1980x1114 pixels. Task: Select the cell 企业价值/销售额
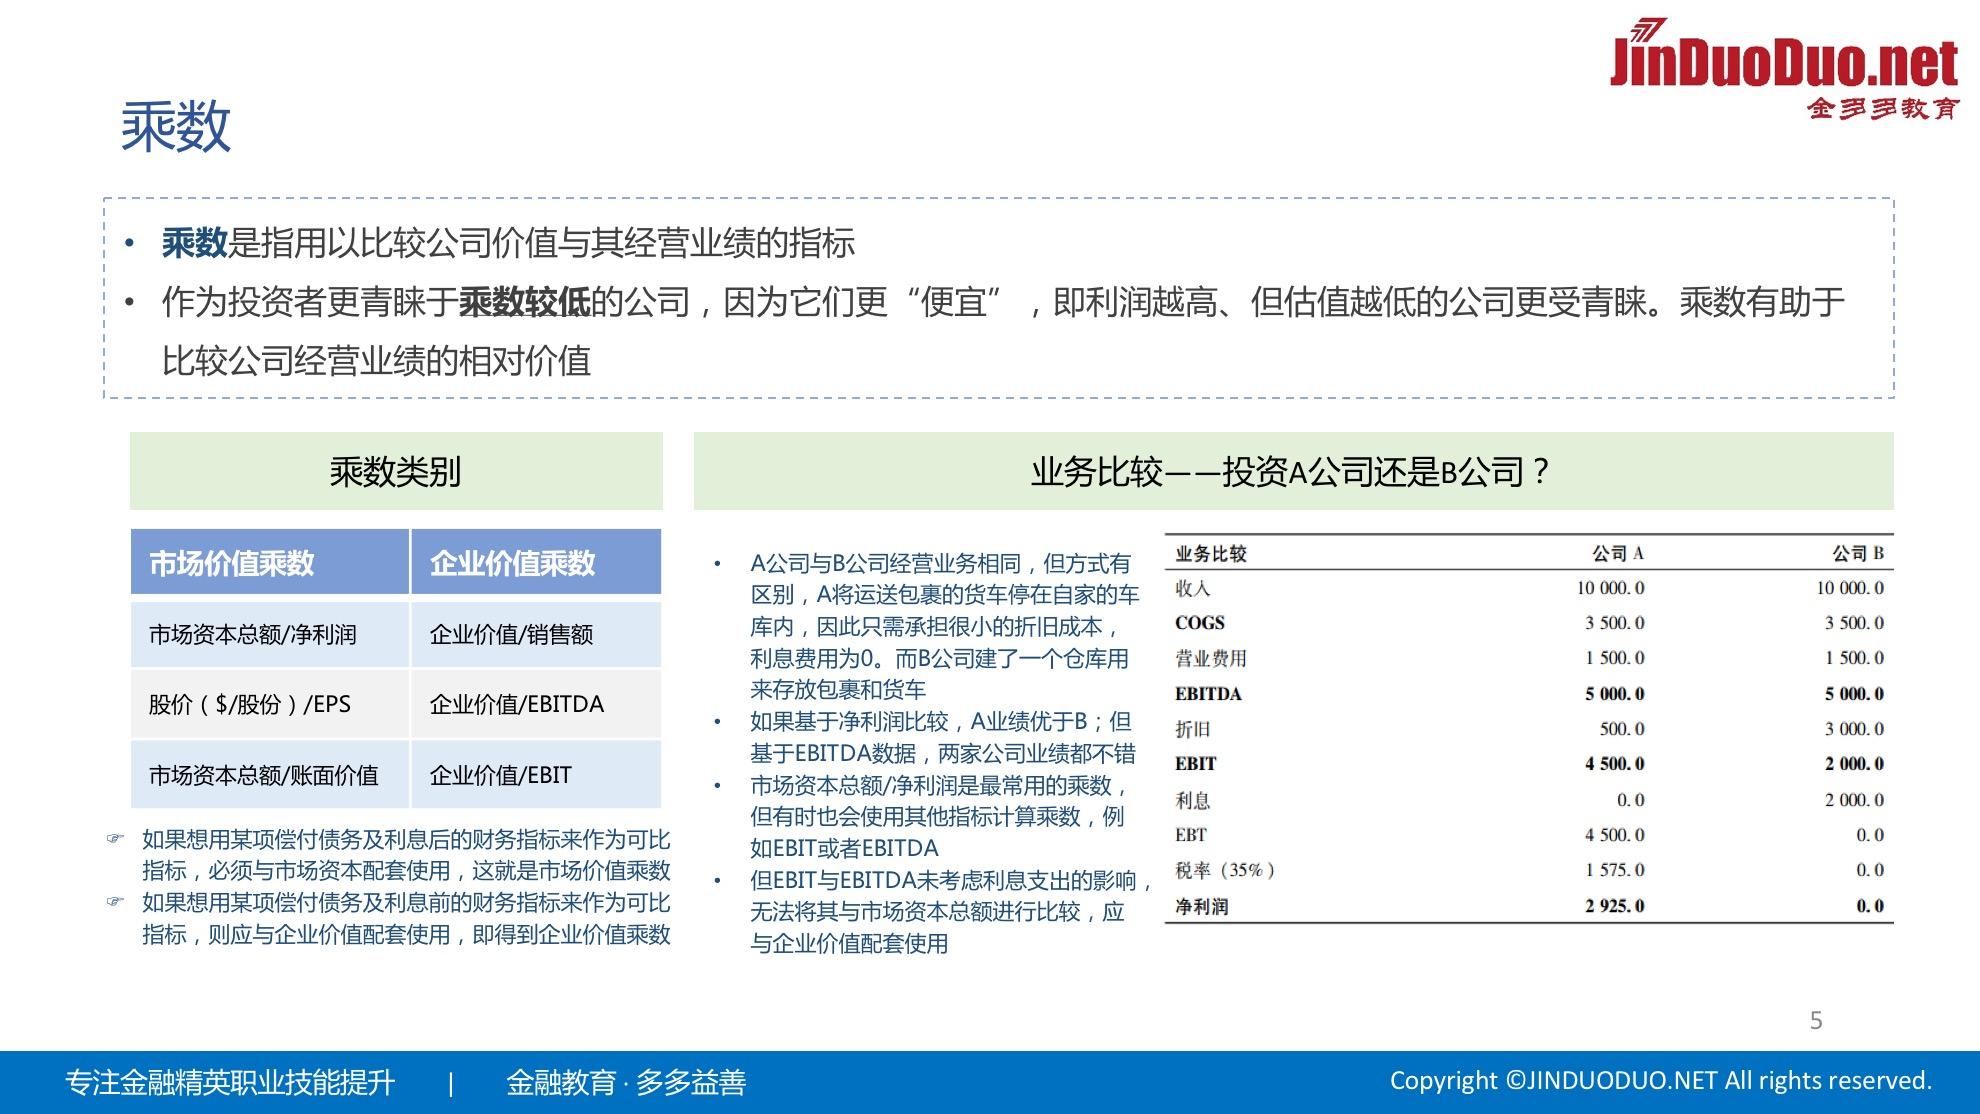click(x=536, y=634)
